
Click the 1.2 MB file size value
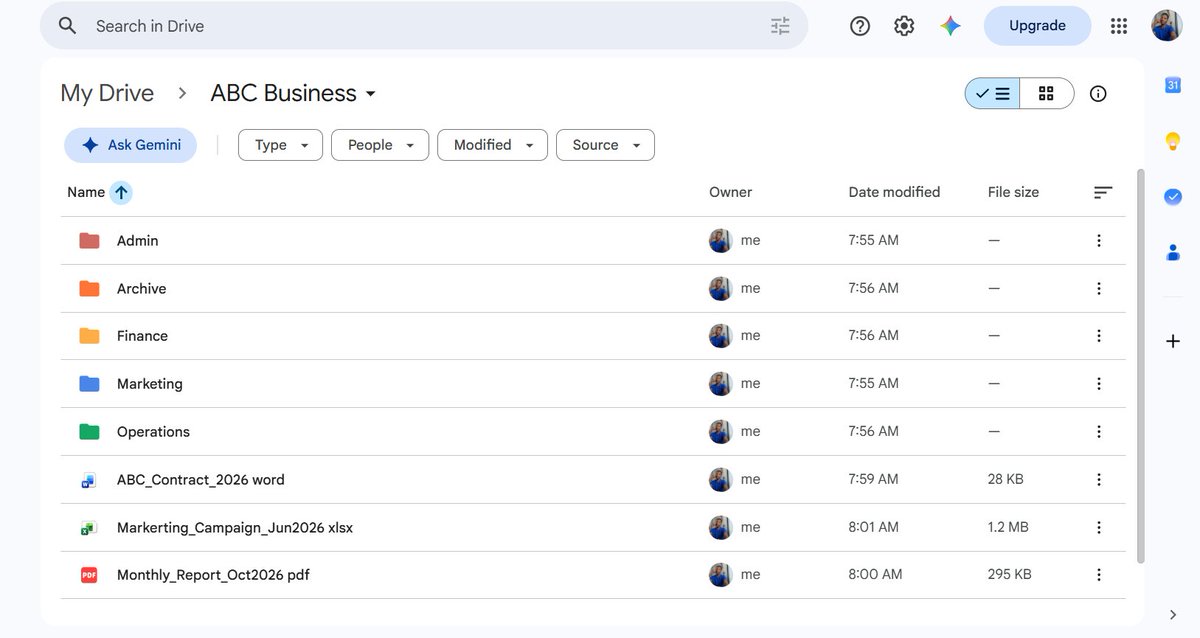click(x=1008, y=527)
